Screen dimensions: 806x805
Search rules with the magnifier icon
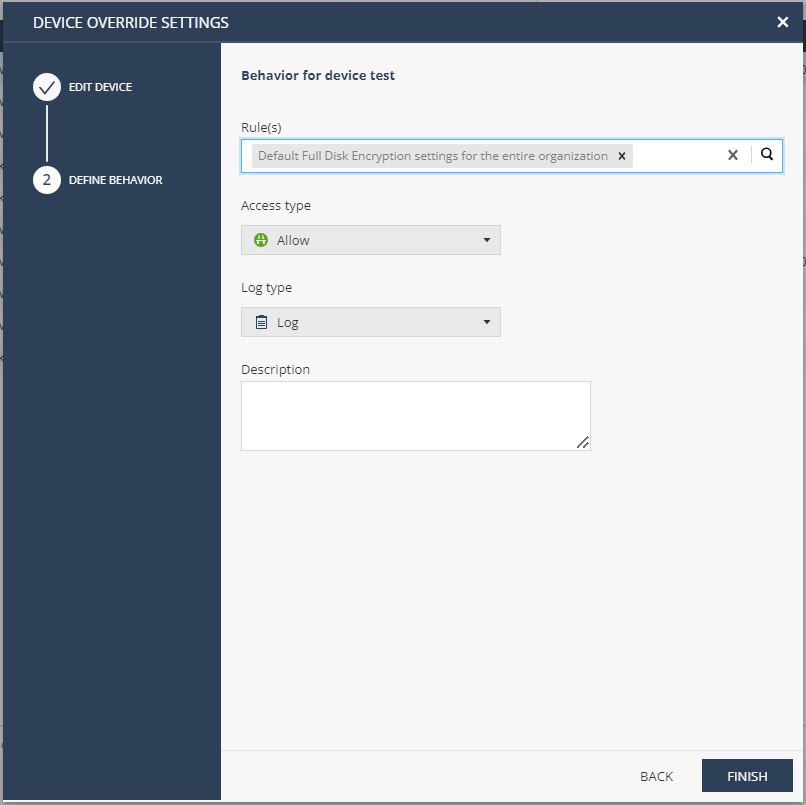click(766, 154)
